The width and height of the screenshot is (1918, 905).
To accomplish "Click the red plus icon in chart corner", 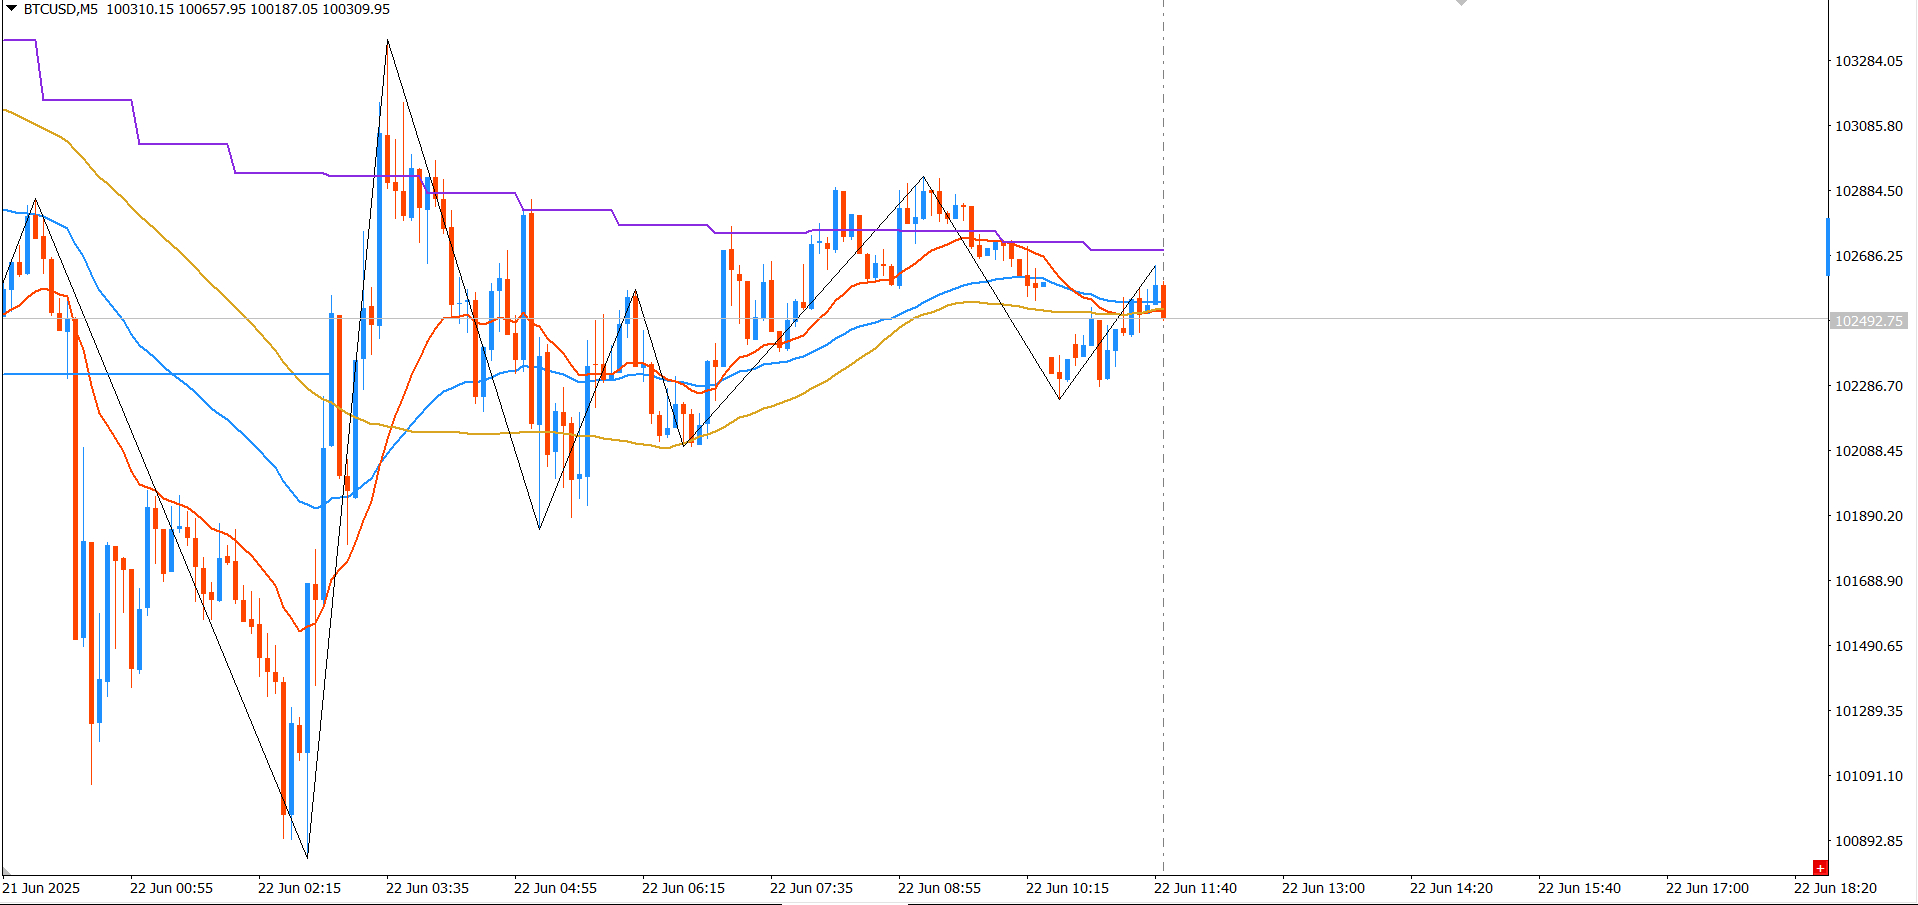I will tap(1820, 868).
